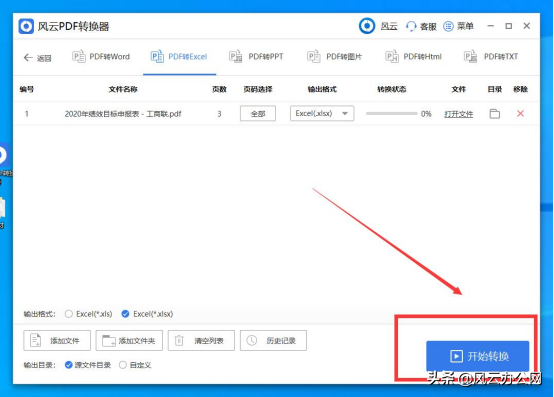The height and width of the screenshot is (397, 554).
Task: Start conversion with 开始转换
Action: coord(478,356)
